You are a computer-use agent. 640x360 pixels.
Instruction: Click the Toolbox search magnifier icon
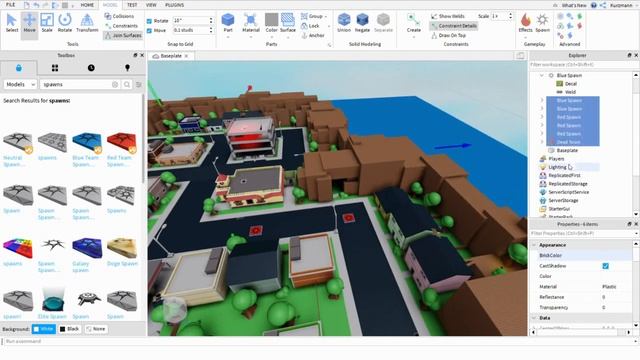(x=127, y=84)
